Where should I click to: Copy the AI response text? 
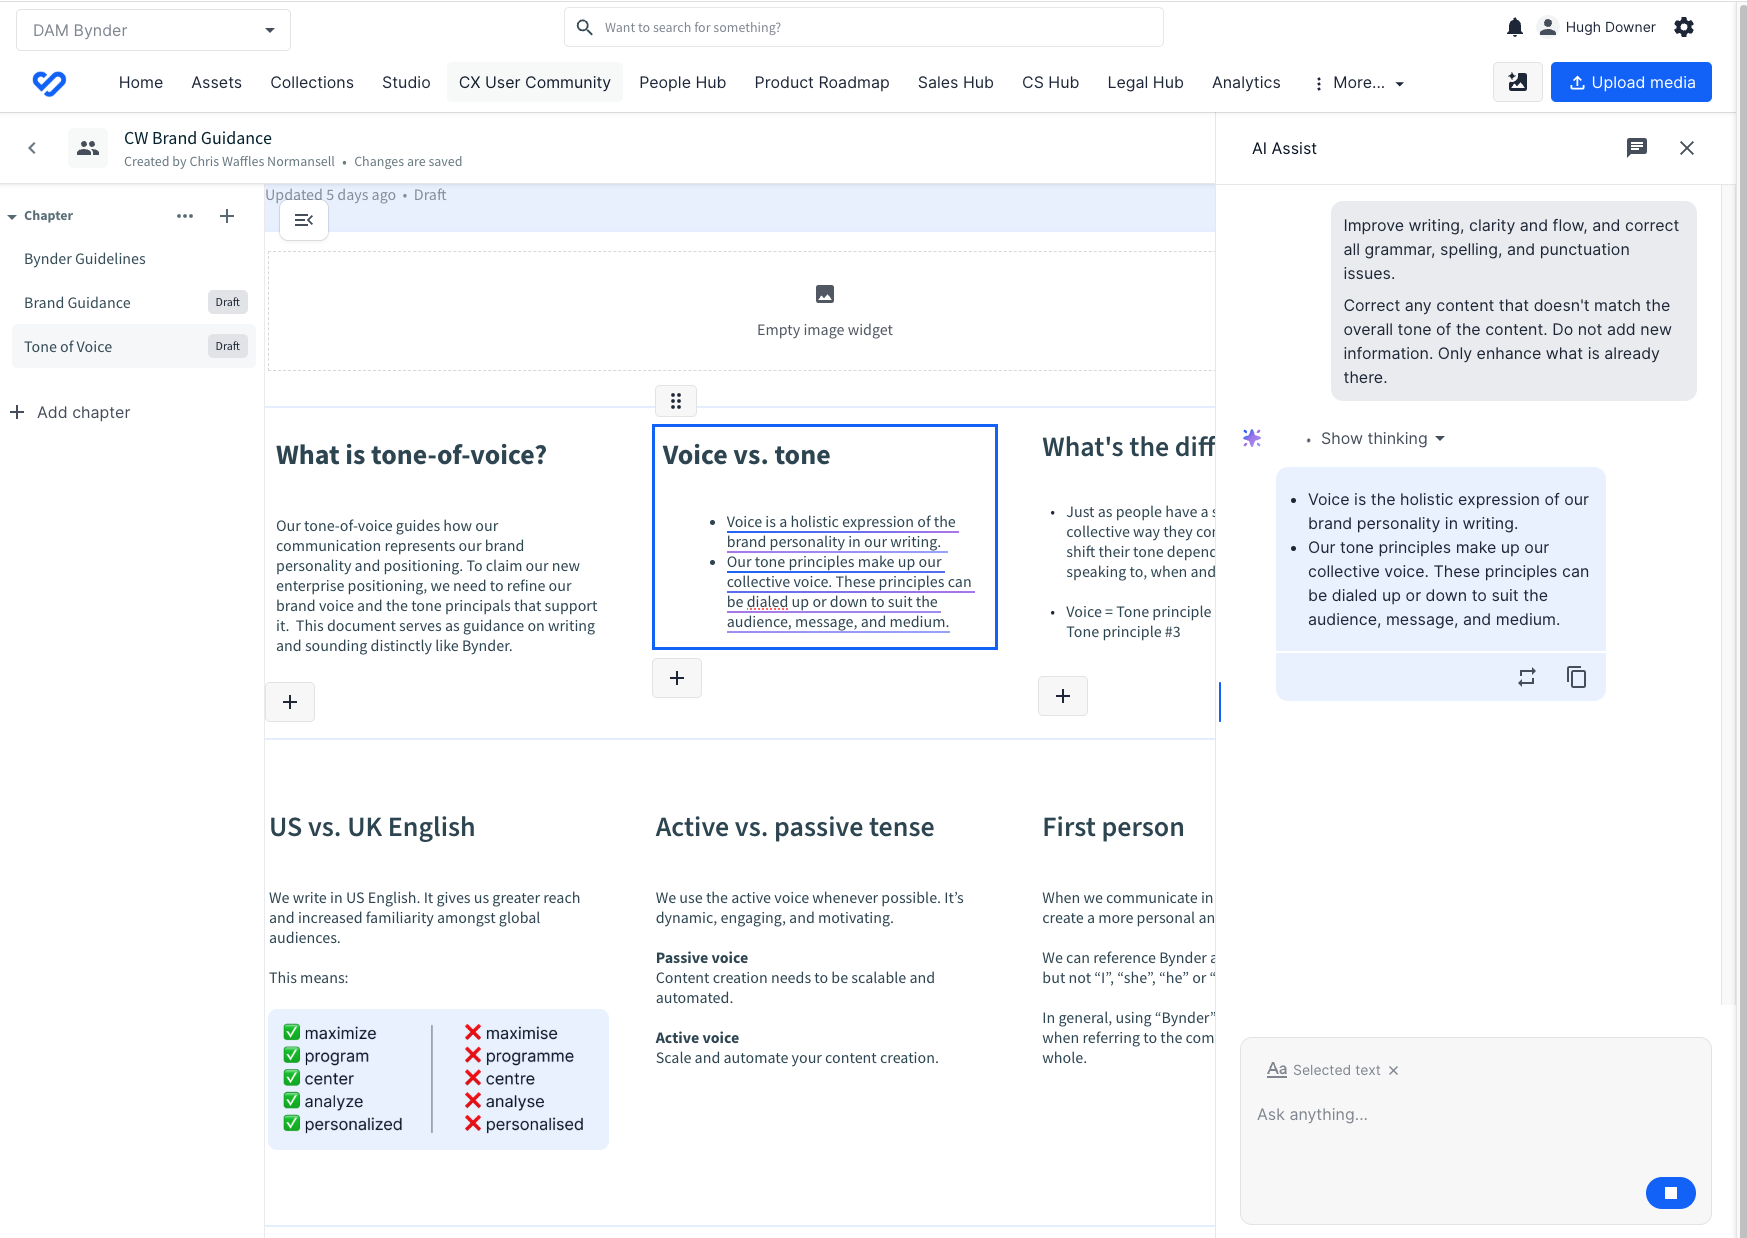tap(1577, 677)
